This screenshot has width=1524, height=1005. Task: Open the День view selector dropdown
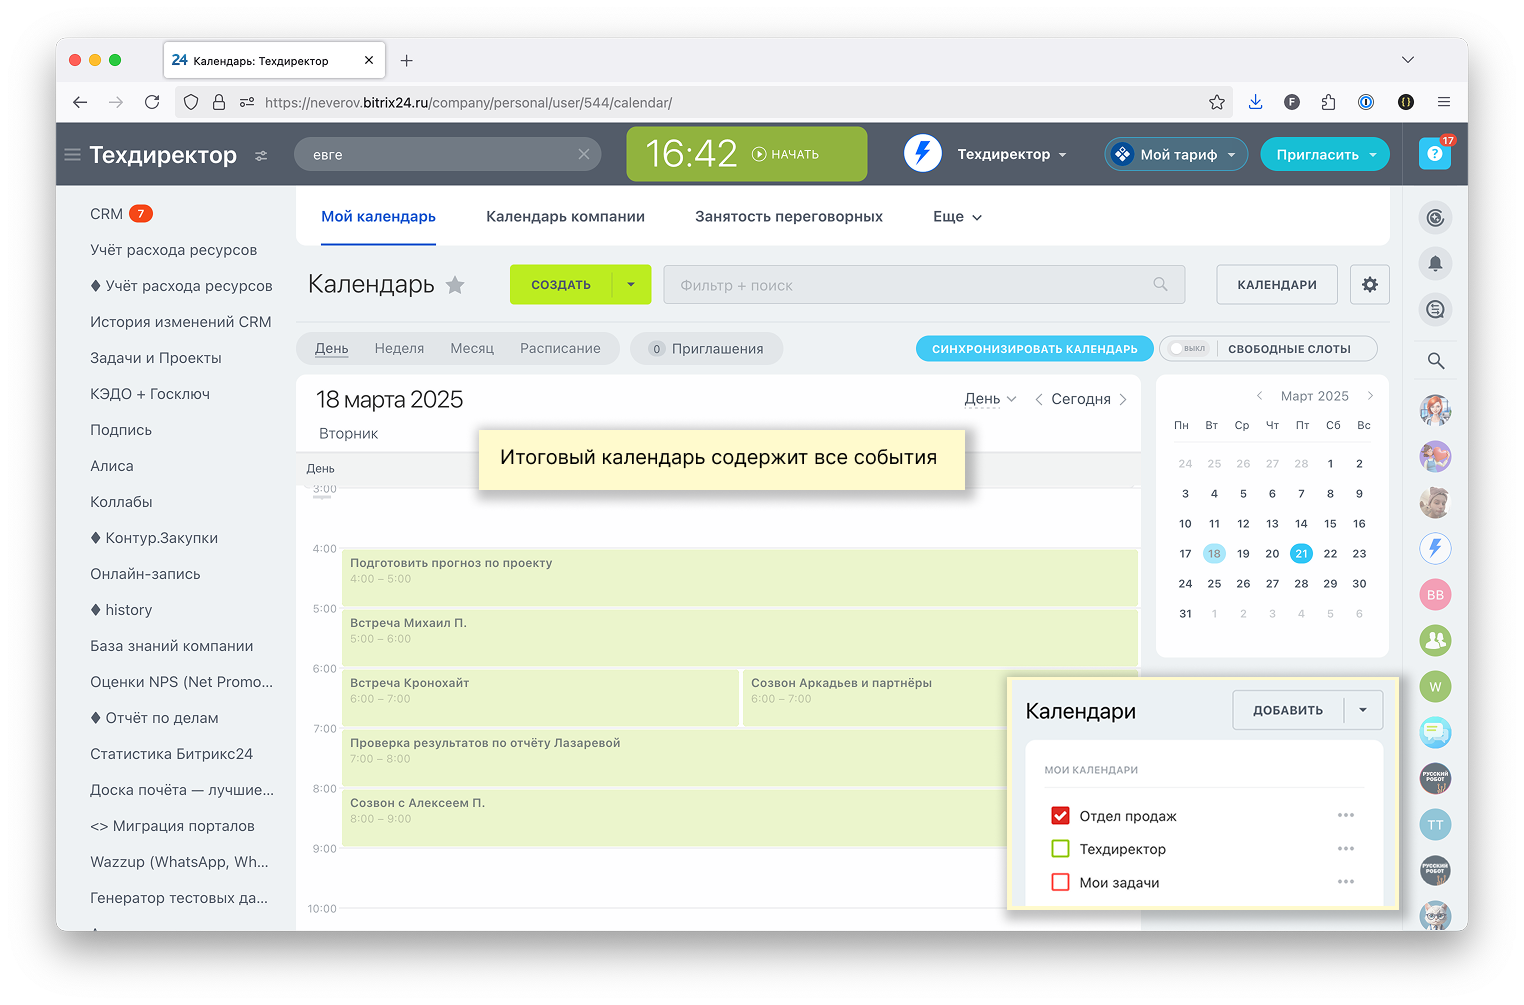click(990, 399)
